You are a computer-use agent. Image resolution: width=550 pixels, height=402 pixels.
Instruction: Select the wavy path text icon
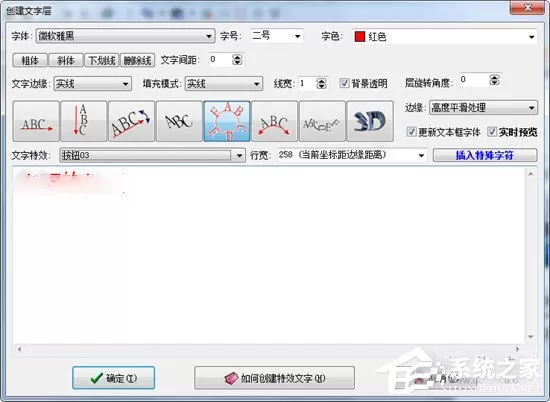[322, 121]
